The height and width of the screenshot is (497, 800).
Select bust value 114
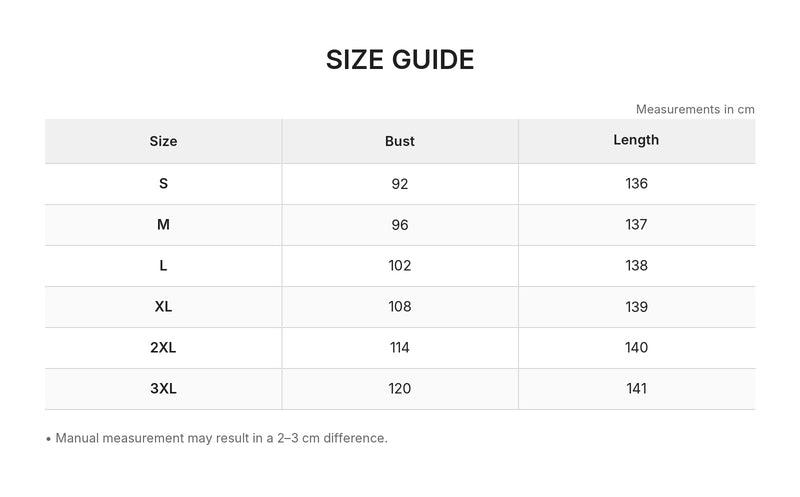(399, 347)
